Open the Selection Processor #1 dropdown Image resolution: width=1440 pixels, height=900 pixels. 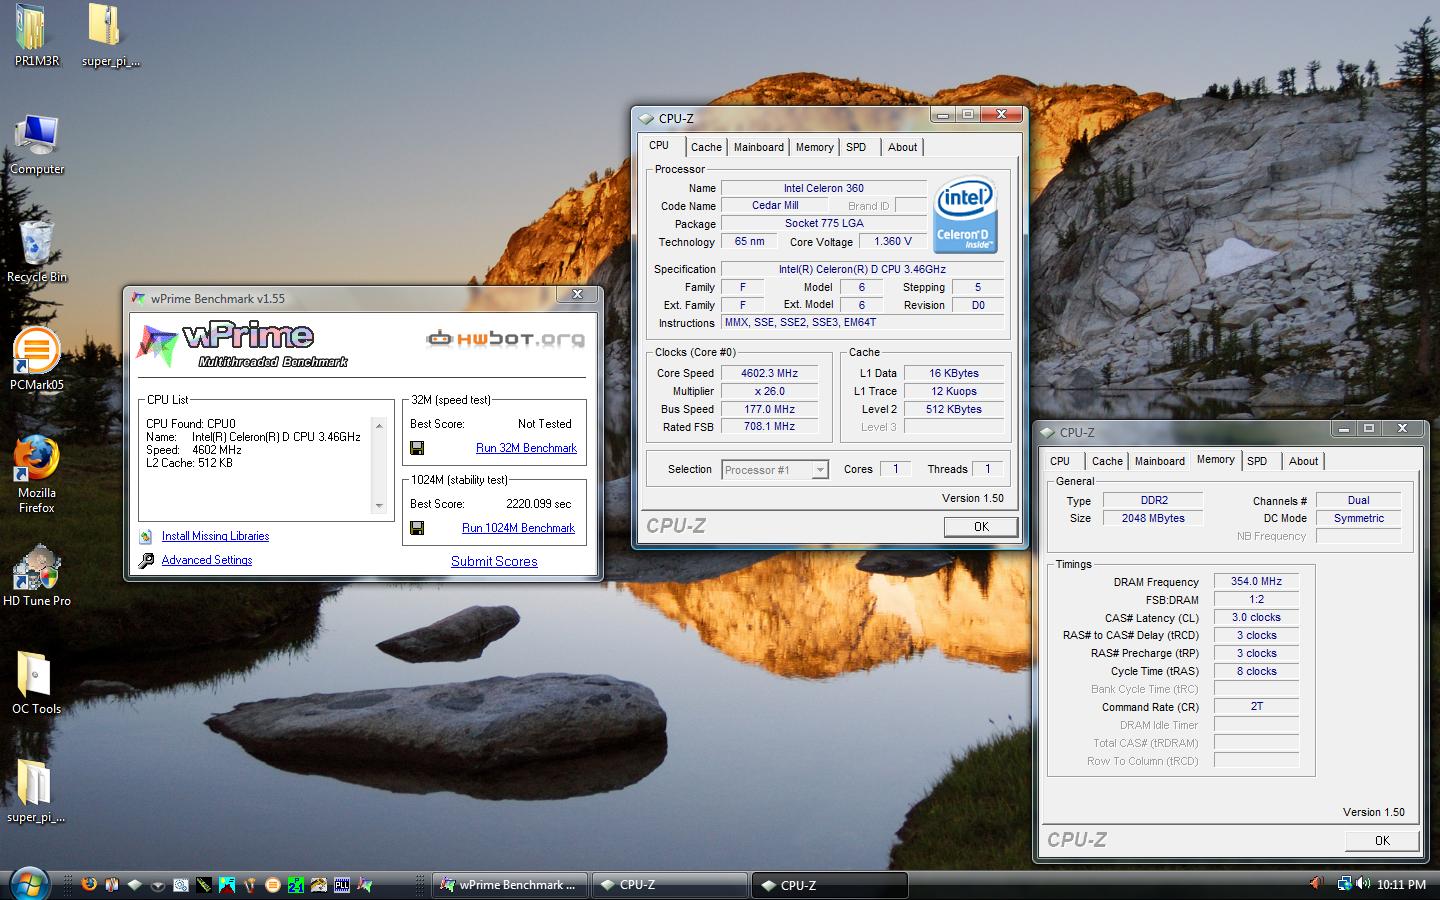click(x=775, y=469)
